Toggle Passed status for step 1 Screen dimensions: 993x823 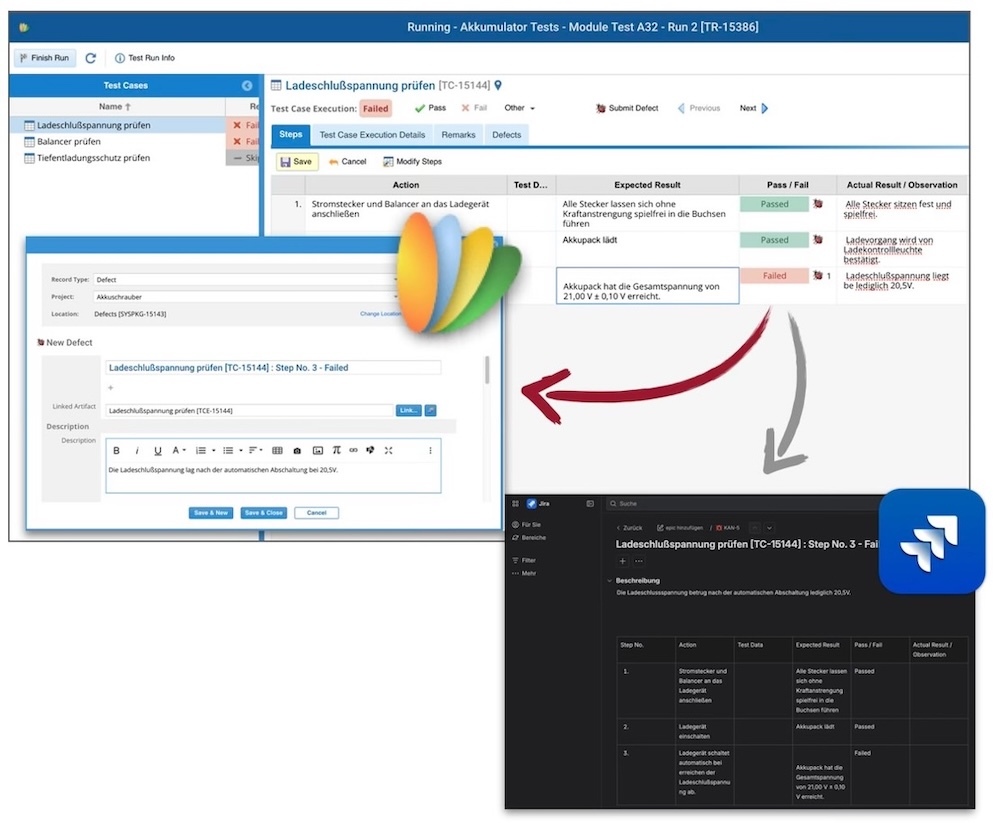pyautogui.click(x=774, y=204)
